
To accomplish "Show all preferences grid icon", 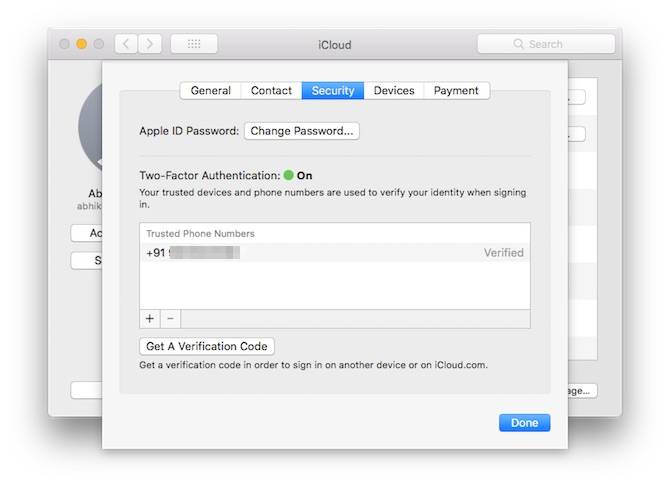I will (194, 44).
